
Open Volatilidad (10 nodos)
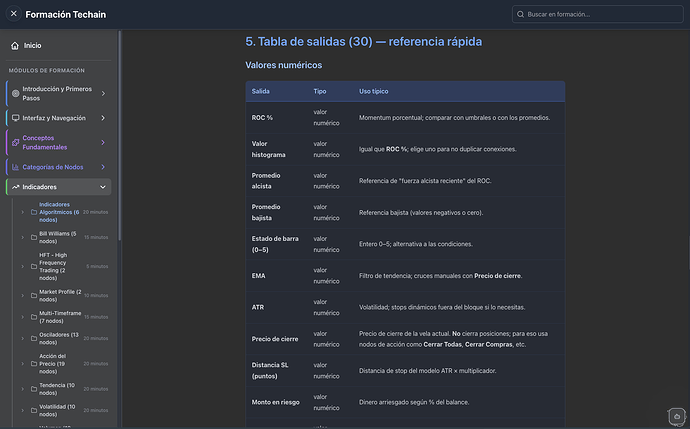click(57, 411)
